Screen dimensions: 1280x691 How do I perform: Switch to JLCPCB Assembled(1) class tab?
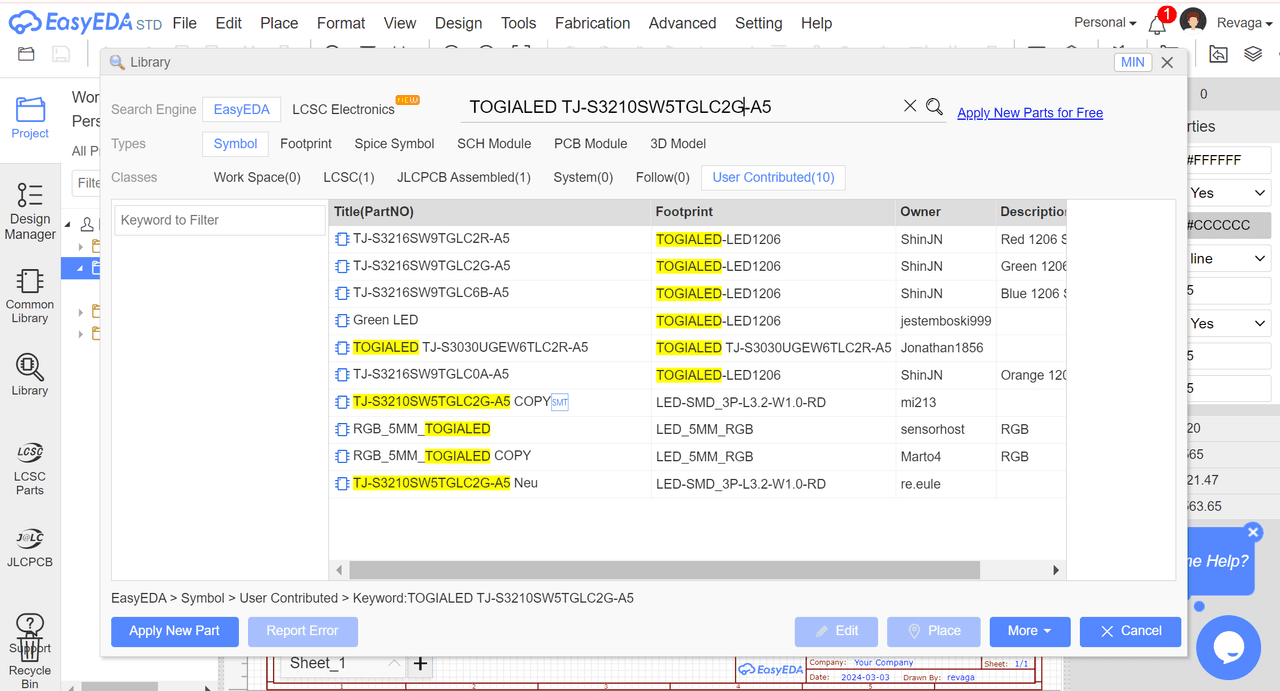pyautogui.click(x=464, y=178)
